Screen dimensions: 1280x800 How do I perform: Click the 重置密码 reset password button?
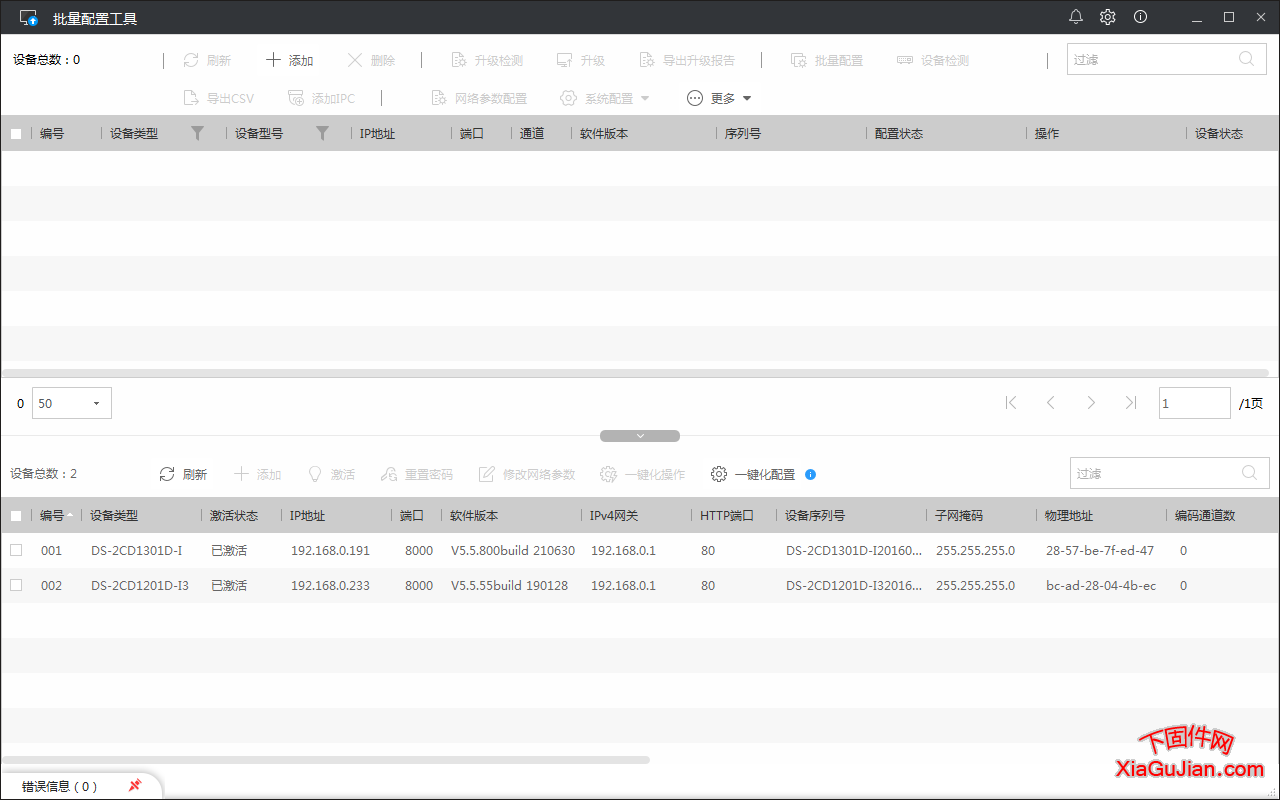pos(417,474)
